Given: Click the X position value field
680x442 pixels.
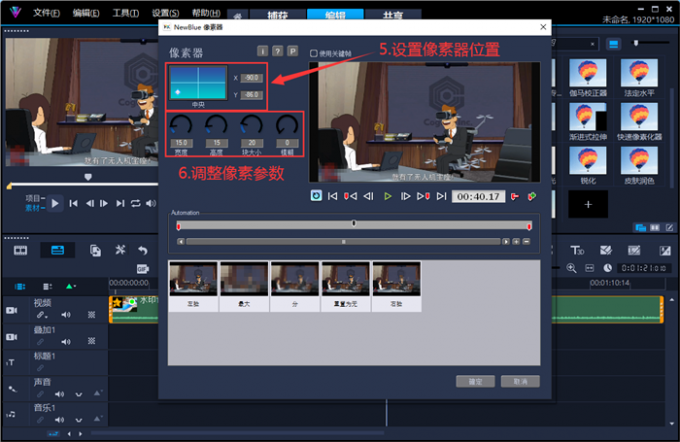Looking at the screenshot, I should (x=252, y=78).
